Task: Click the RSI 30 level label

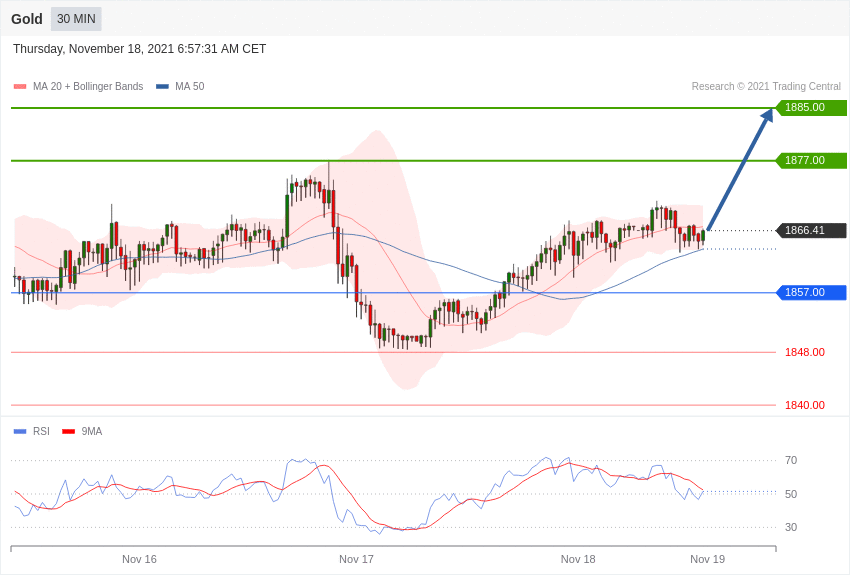Action: pos(791,527)
